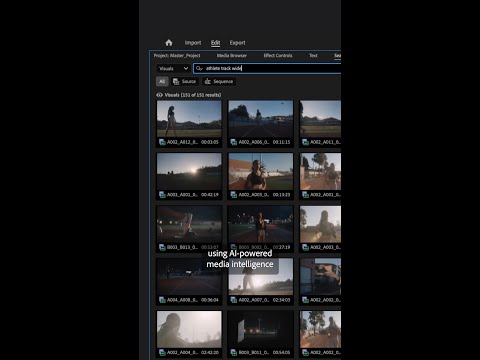The height and width of the screenshot is (360, 480).
Task: Go to the Home screen icon
Action: pos(169,43)
